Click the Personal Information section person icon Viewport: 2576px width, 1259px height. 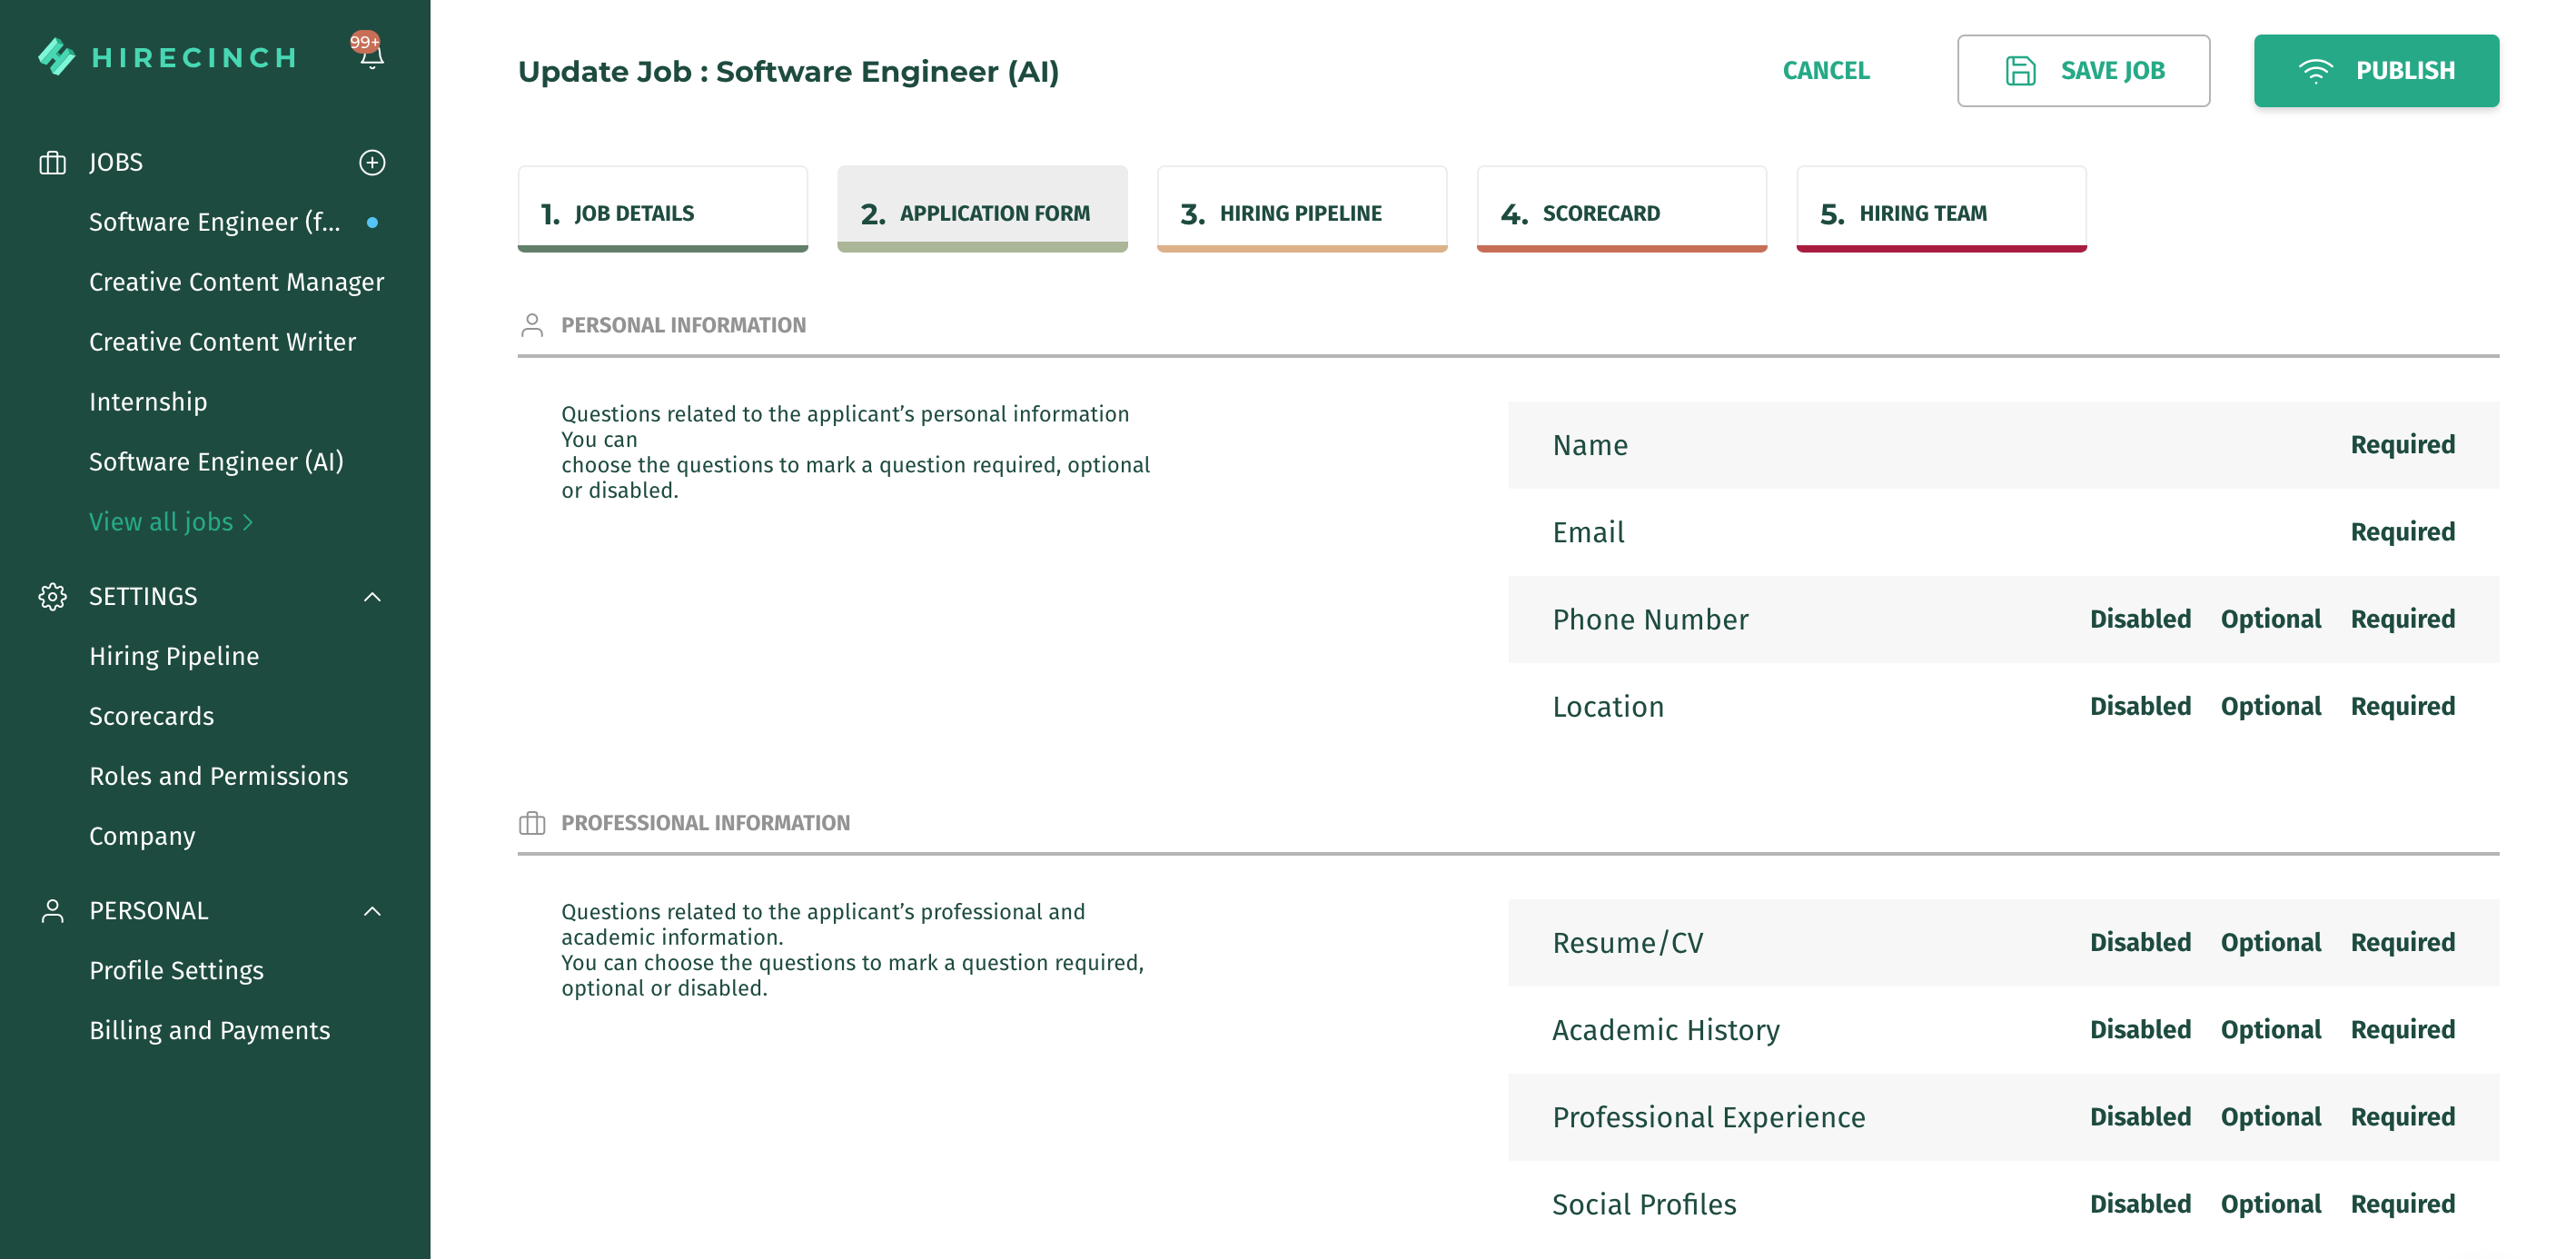pyautogui.click(x=532, y=325)
